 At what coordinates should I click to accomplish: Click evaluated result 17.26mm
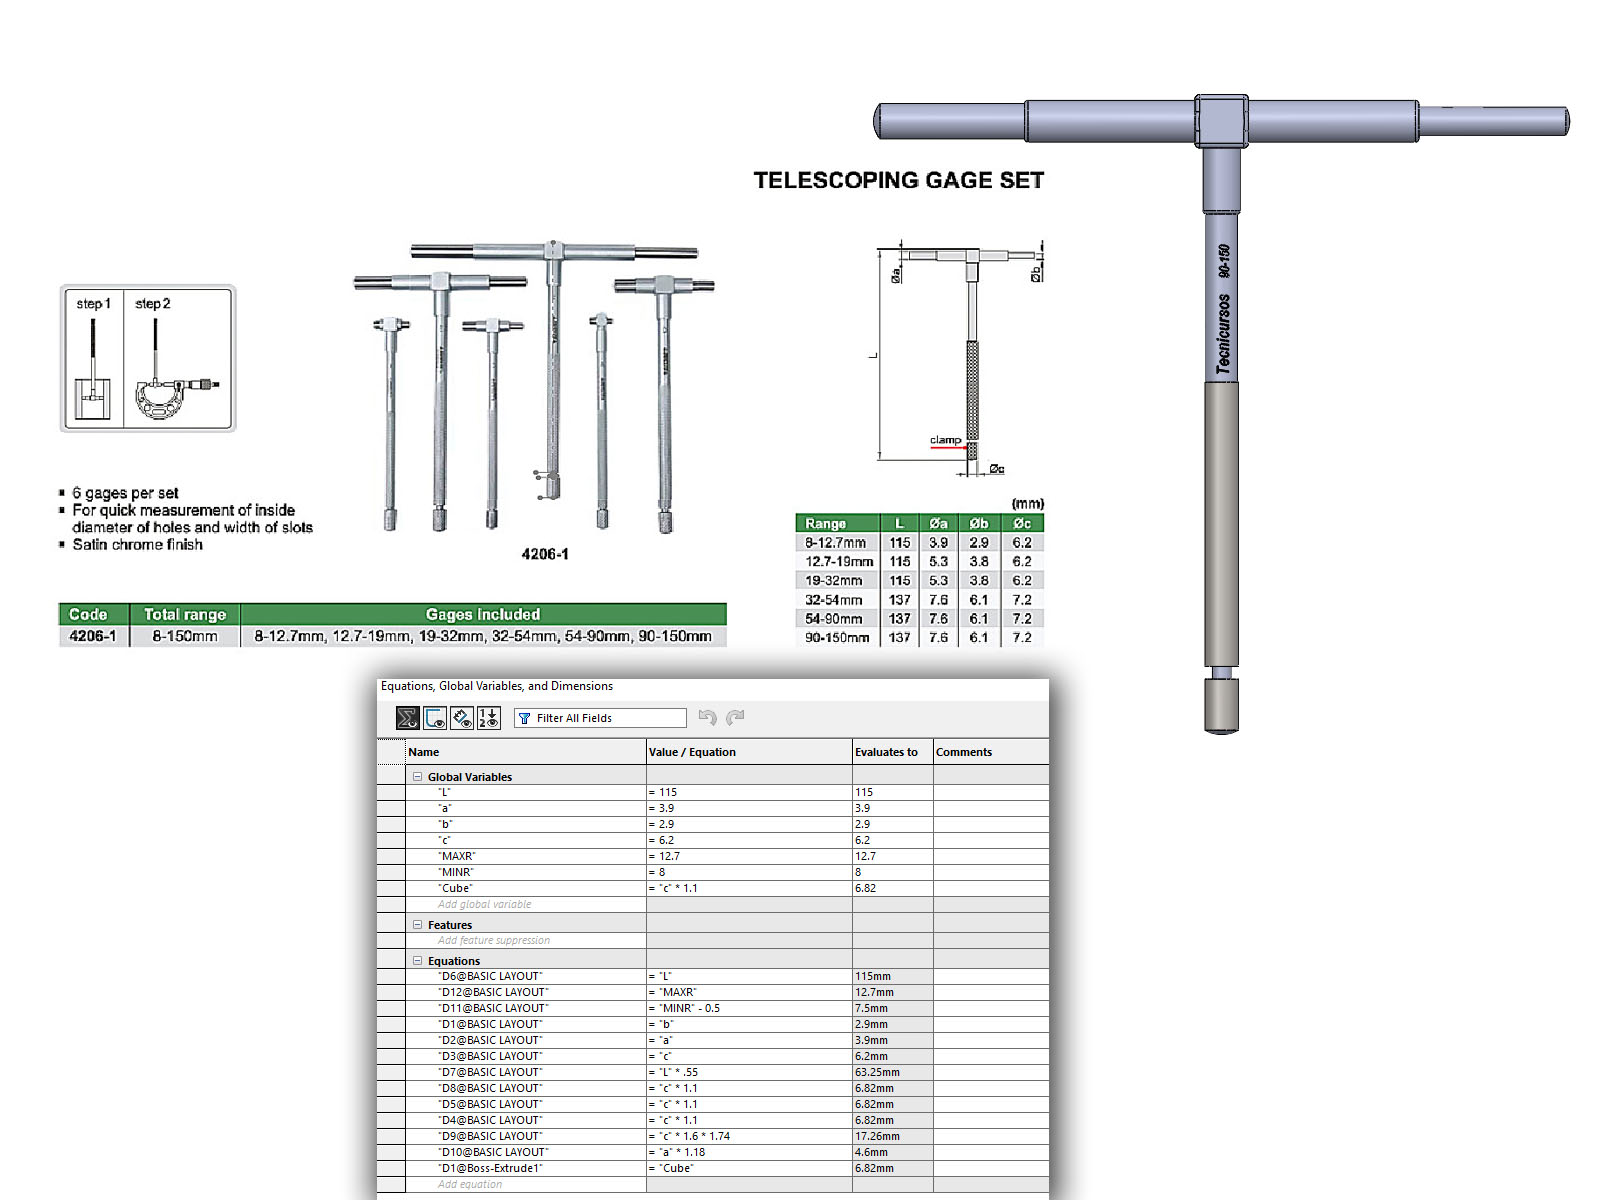892,1136
